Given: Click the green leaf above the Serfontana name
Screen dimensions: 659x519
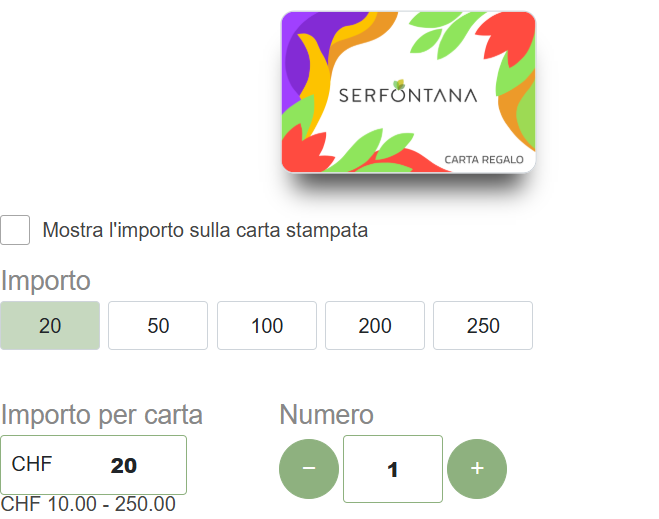Looking at the screenshot, I should (400, 84).
